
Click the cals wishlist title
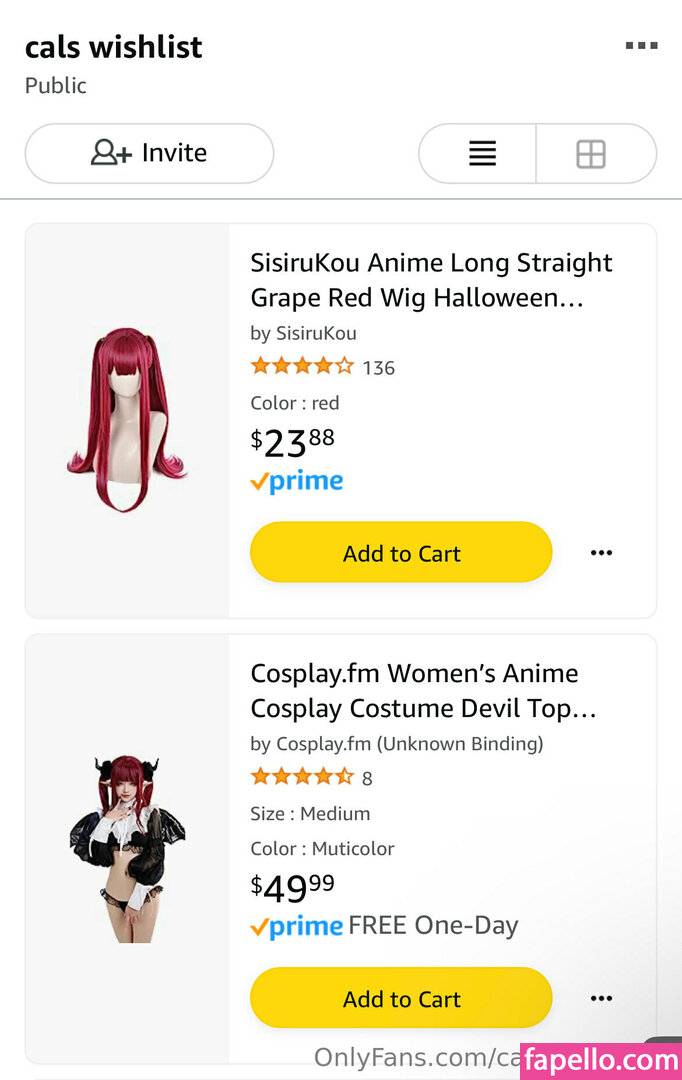113,47
